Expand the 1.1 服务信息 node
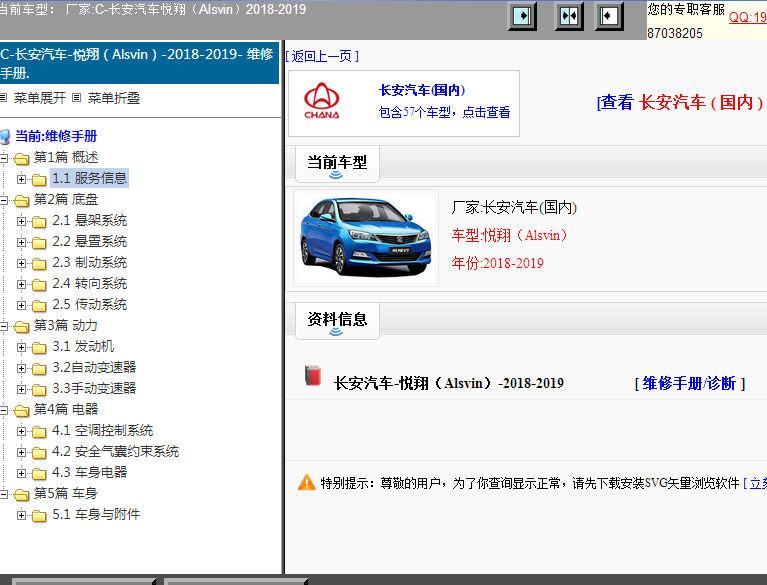 coord(21,179)
